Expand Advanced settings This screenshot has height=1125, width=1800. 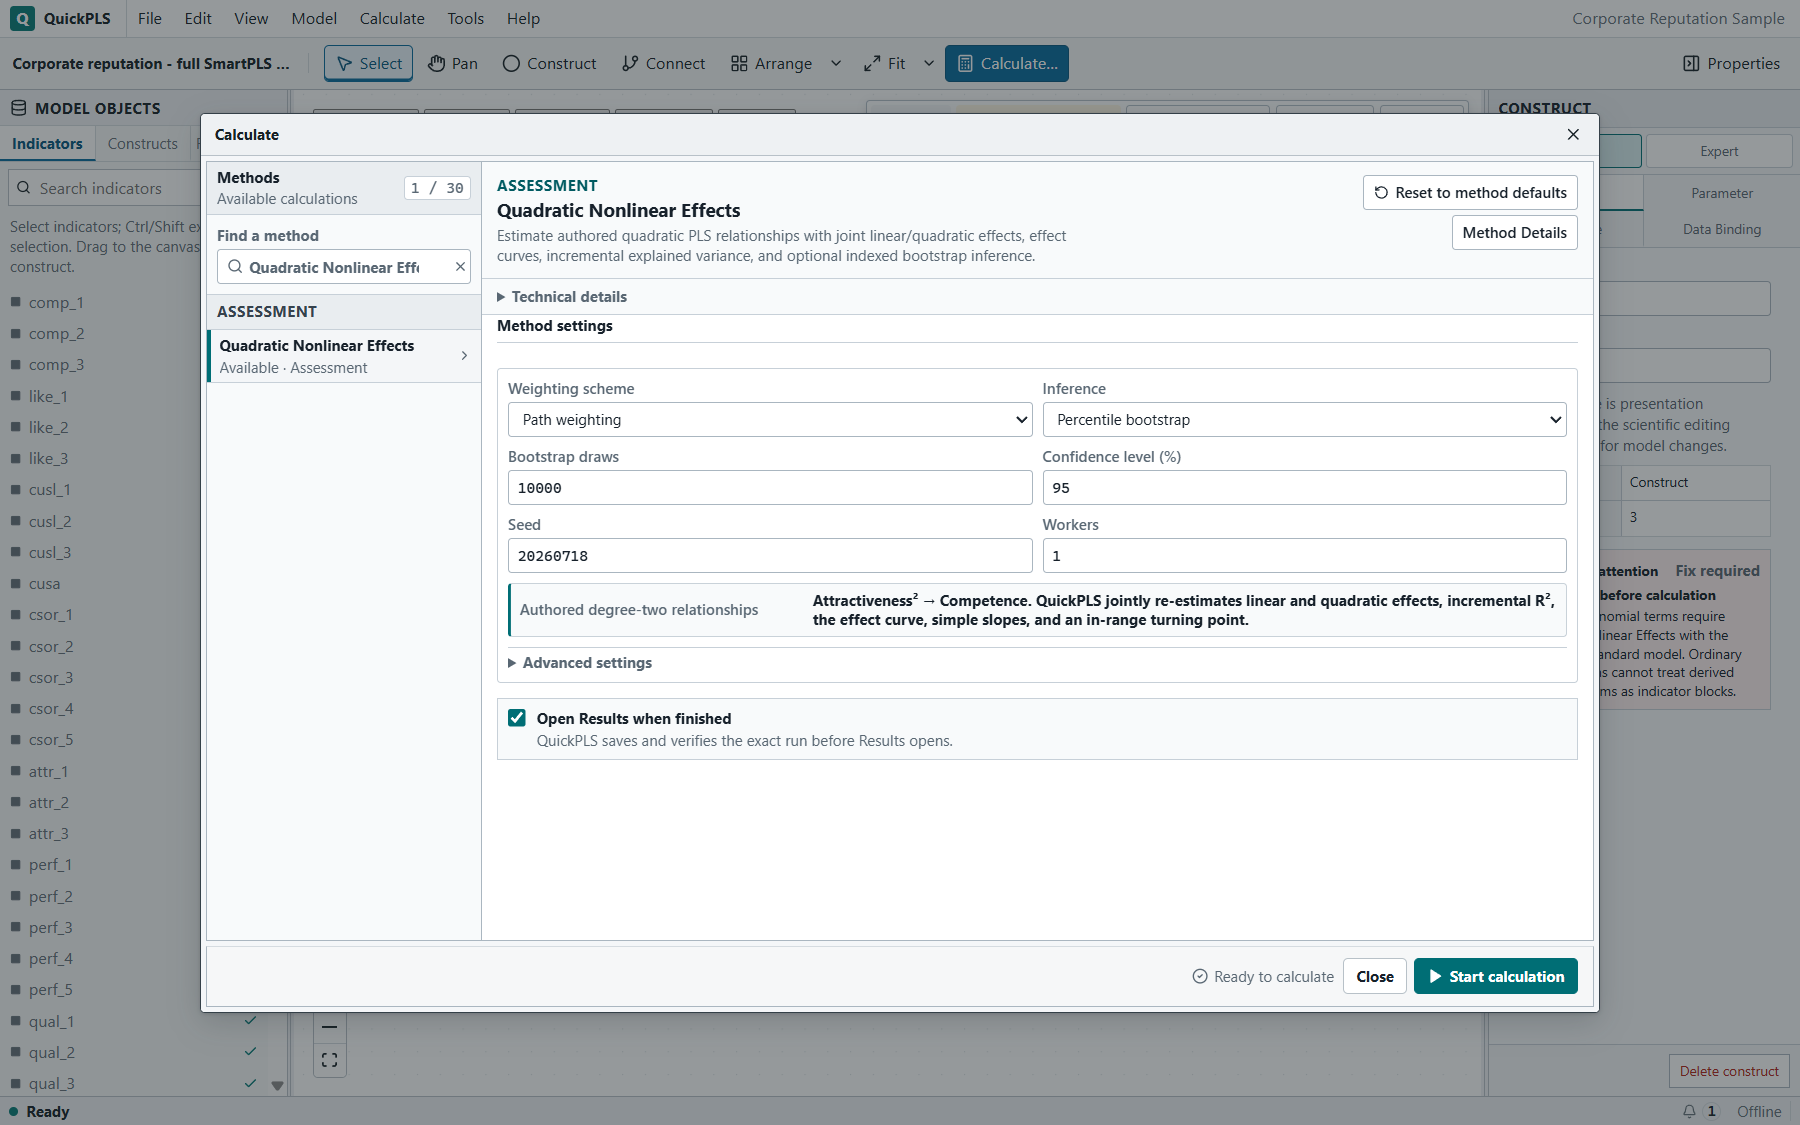580,663
